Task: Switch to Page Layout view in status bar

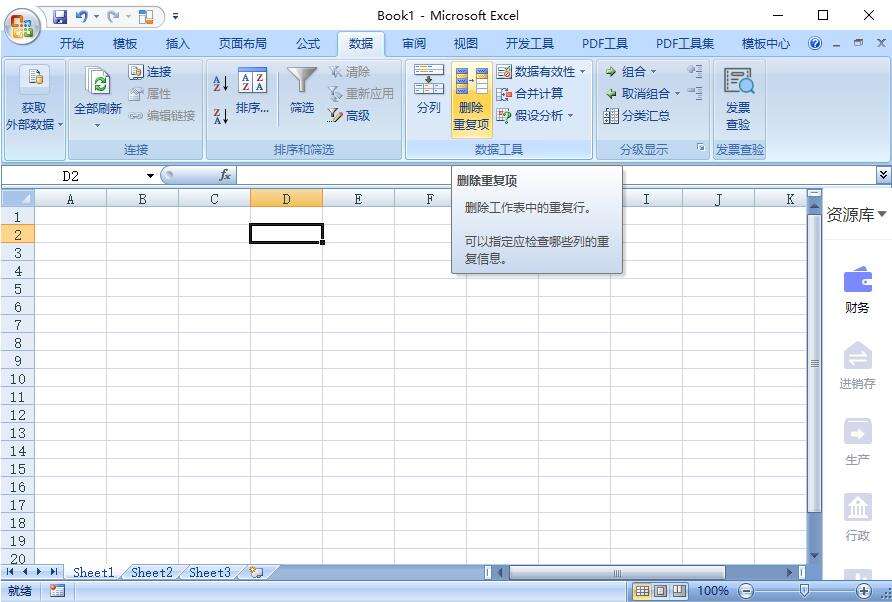Action: [661, 591]
